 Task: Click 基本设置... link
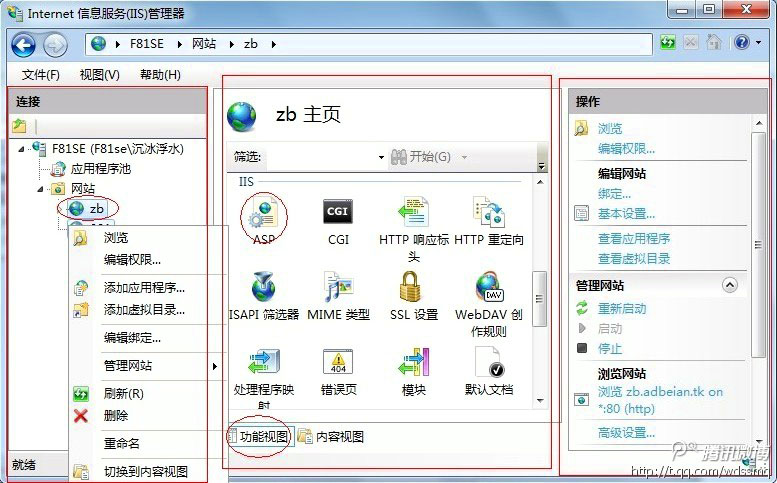click(626, 214)
